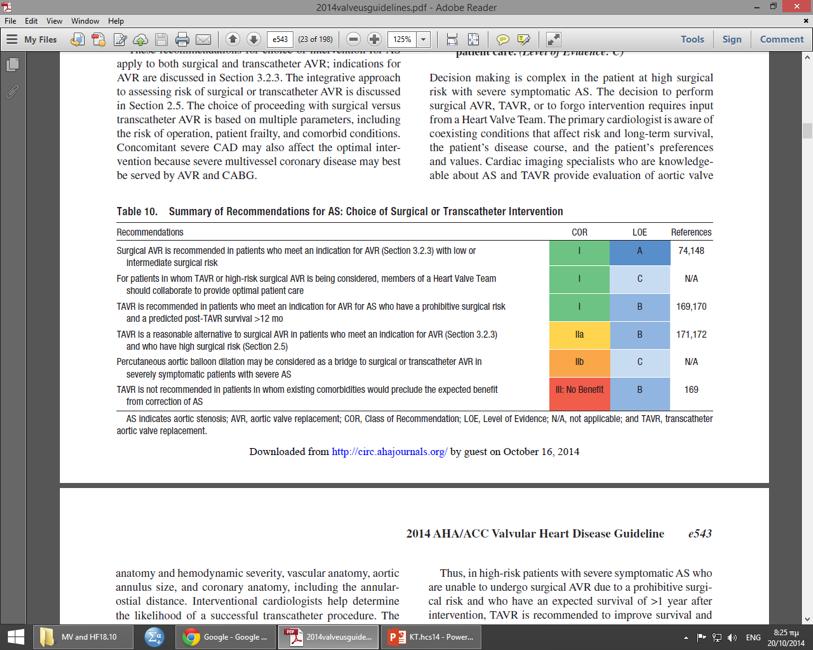Click the References value 171,172
This screenshot has width=813, height=650.
tap(691, 335)
